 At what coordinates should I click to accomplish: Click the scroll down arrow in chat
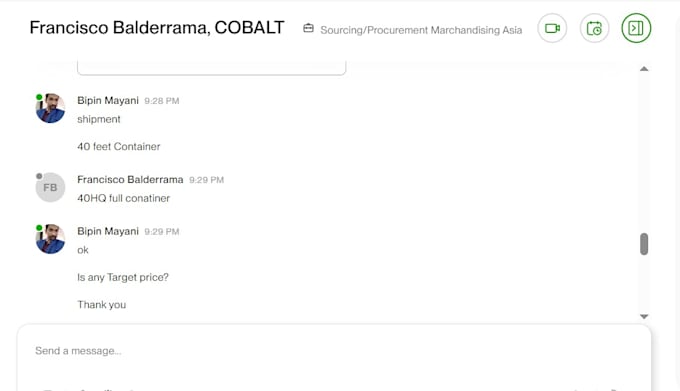coord(644,316)
